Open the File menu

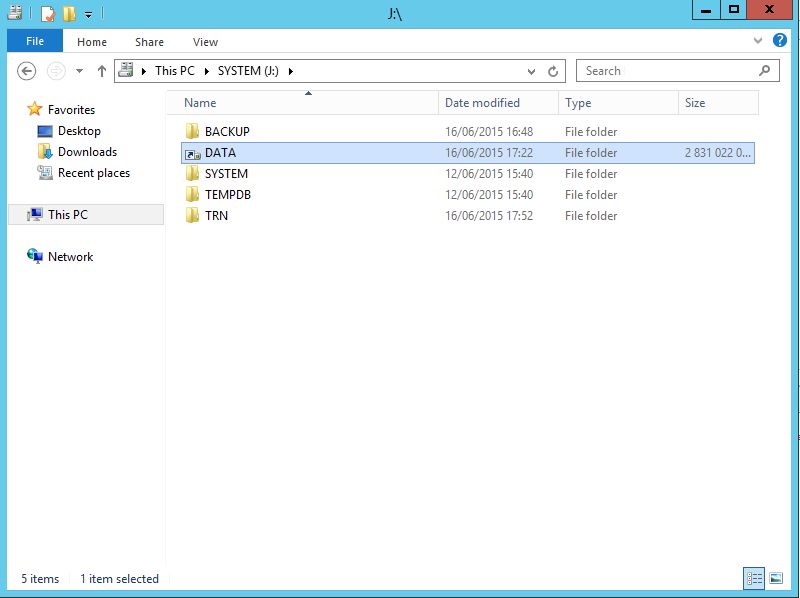pyautogui.click(x=34, y=41)
